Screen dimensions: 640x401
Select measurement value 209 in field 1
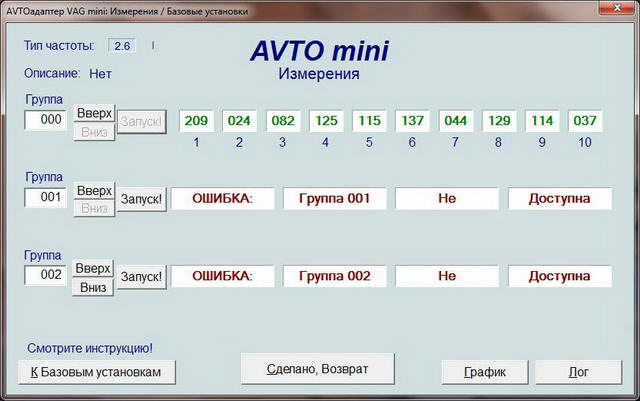(x=197, y=121)
